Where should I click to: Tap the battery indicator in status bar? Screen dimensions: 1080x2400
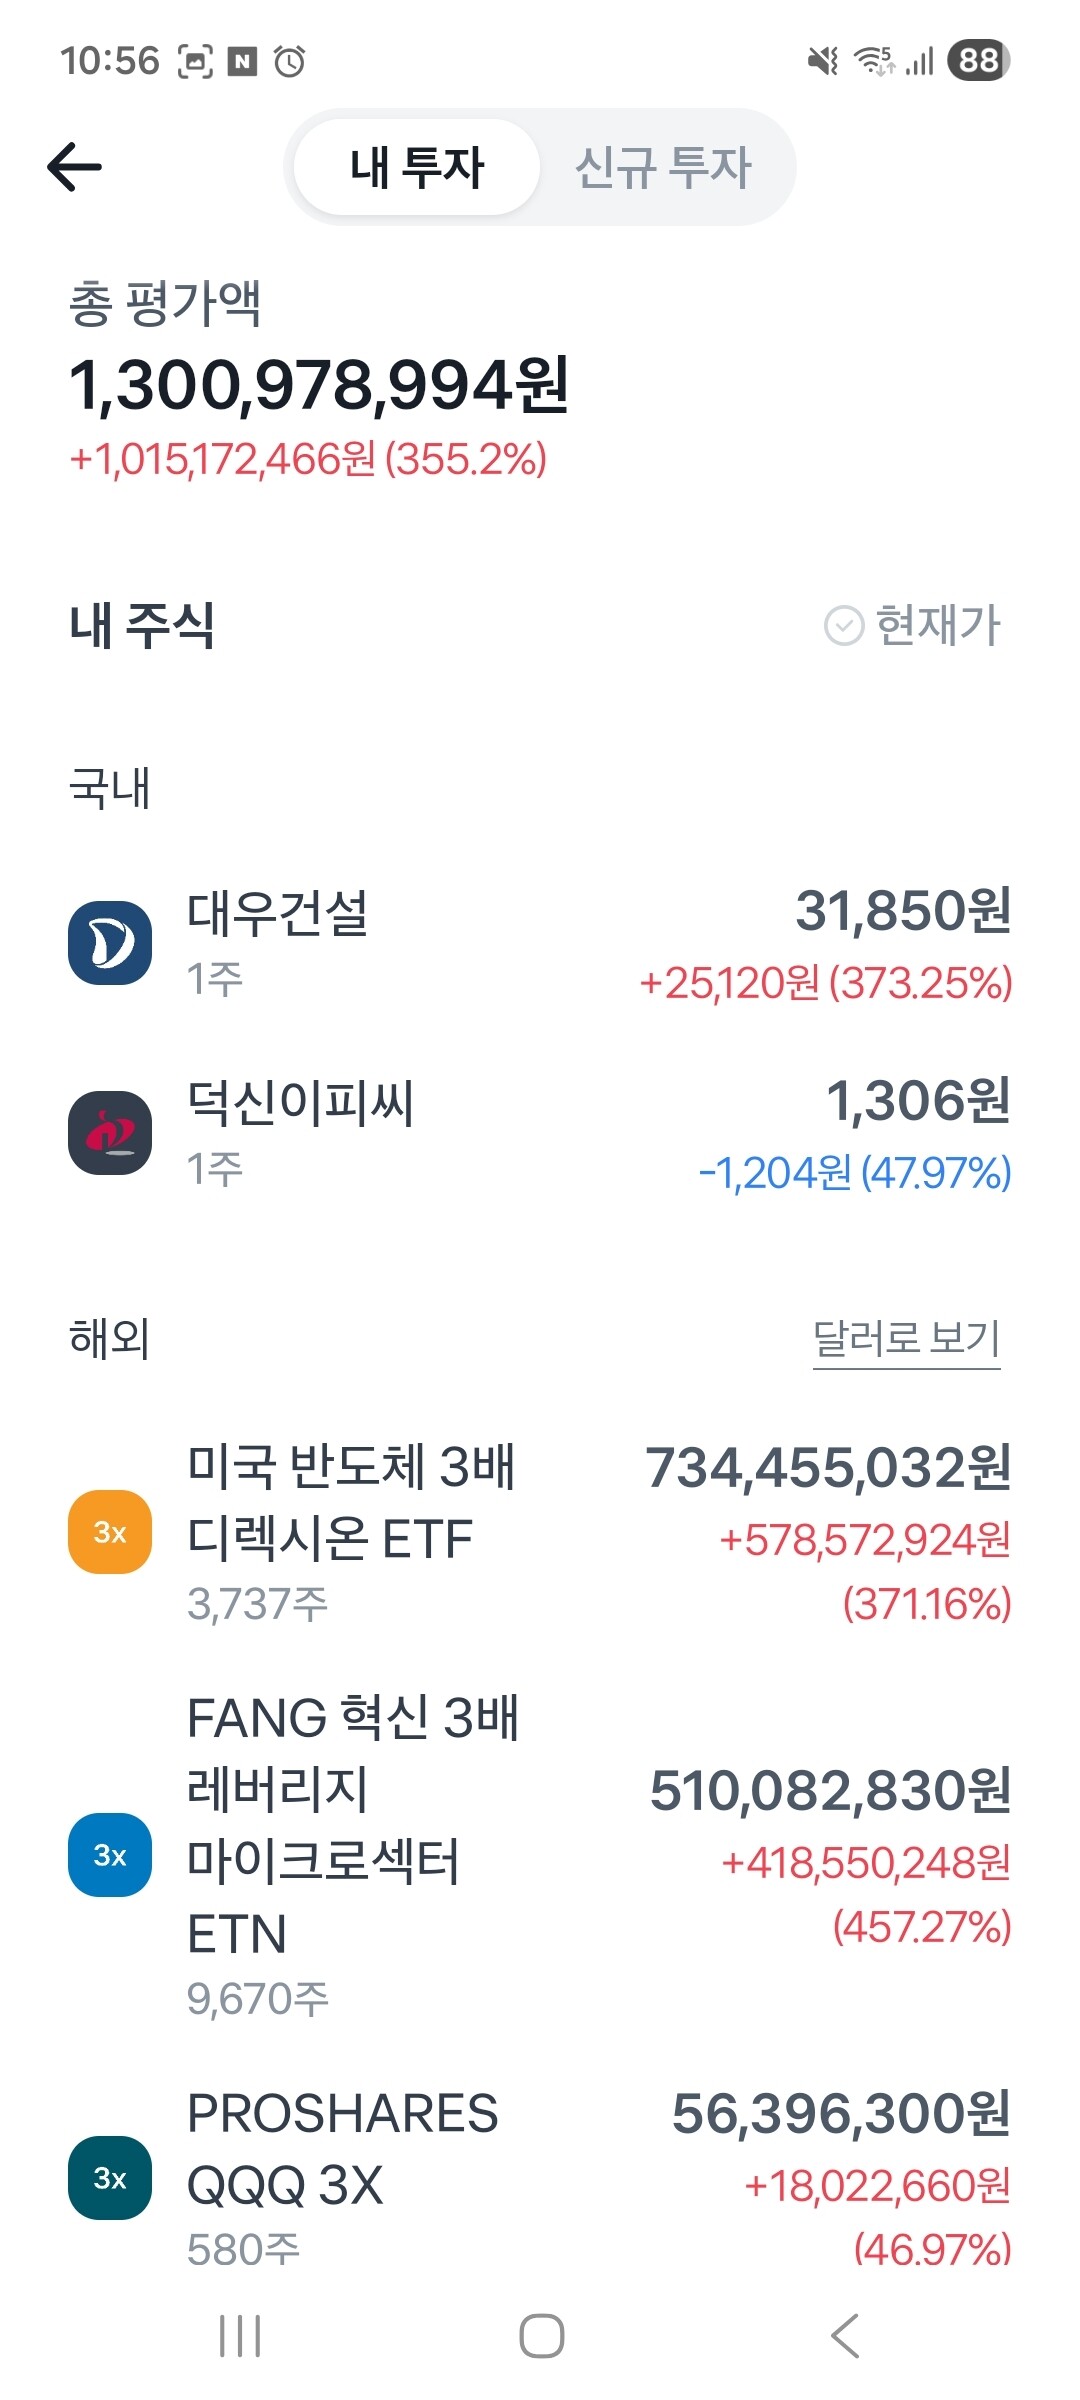979,61
